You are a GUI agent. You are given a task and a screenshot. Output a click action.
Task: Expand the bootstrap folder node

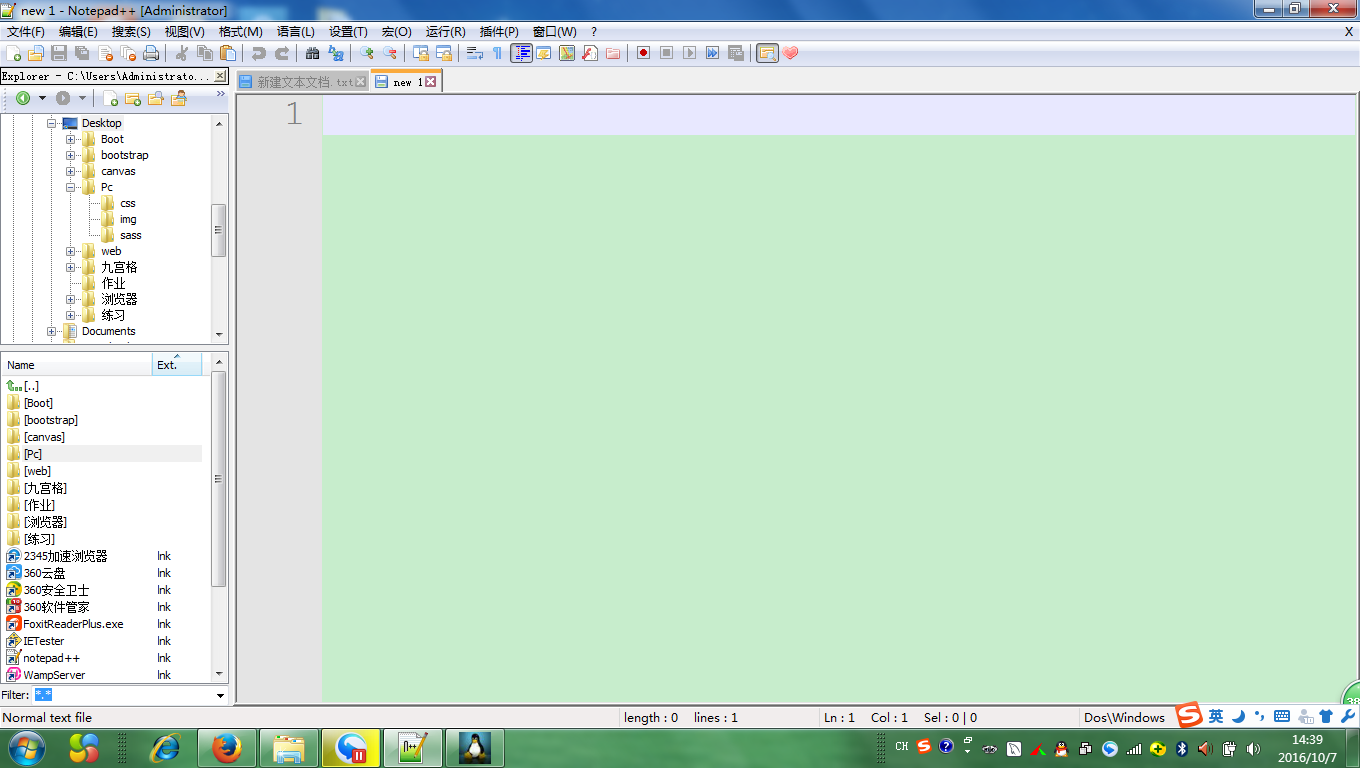[71, 155]
